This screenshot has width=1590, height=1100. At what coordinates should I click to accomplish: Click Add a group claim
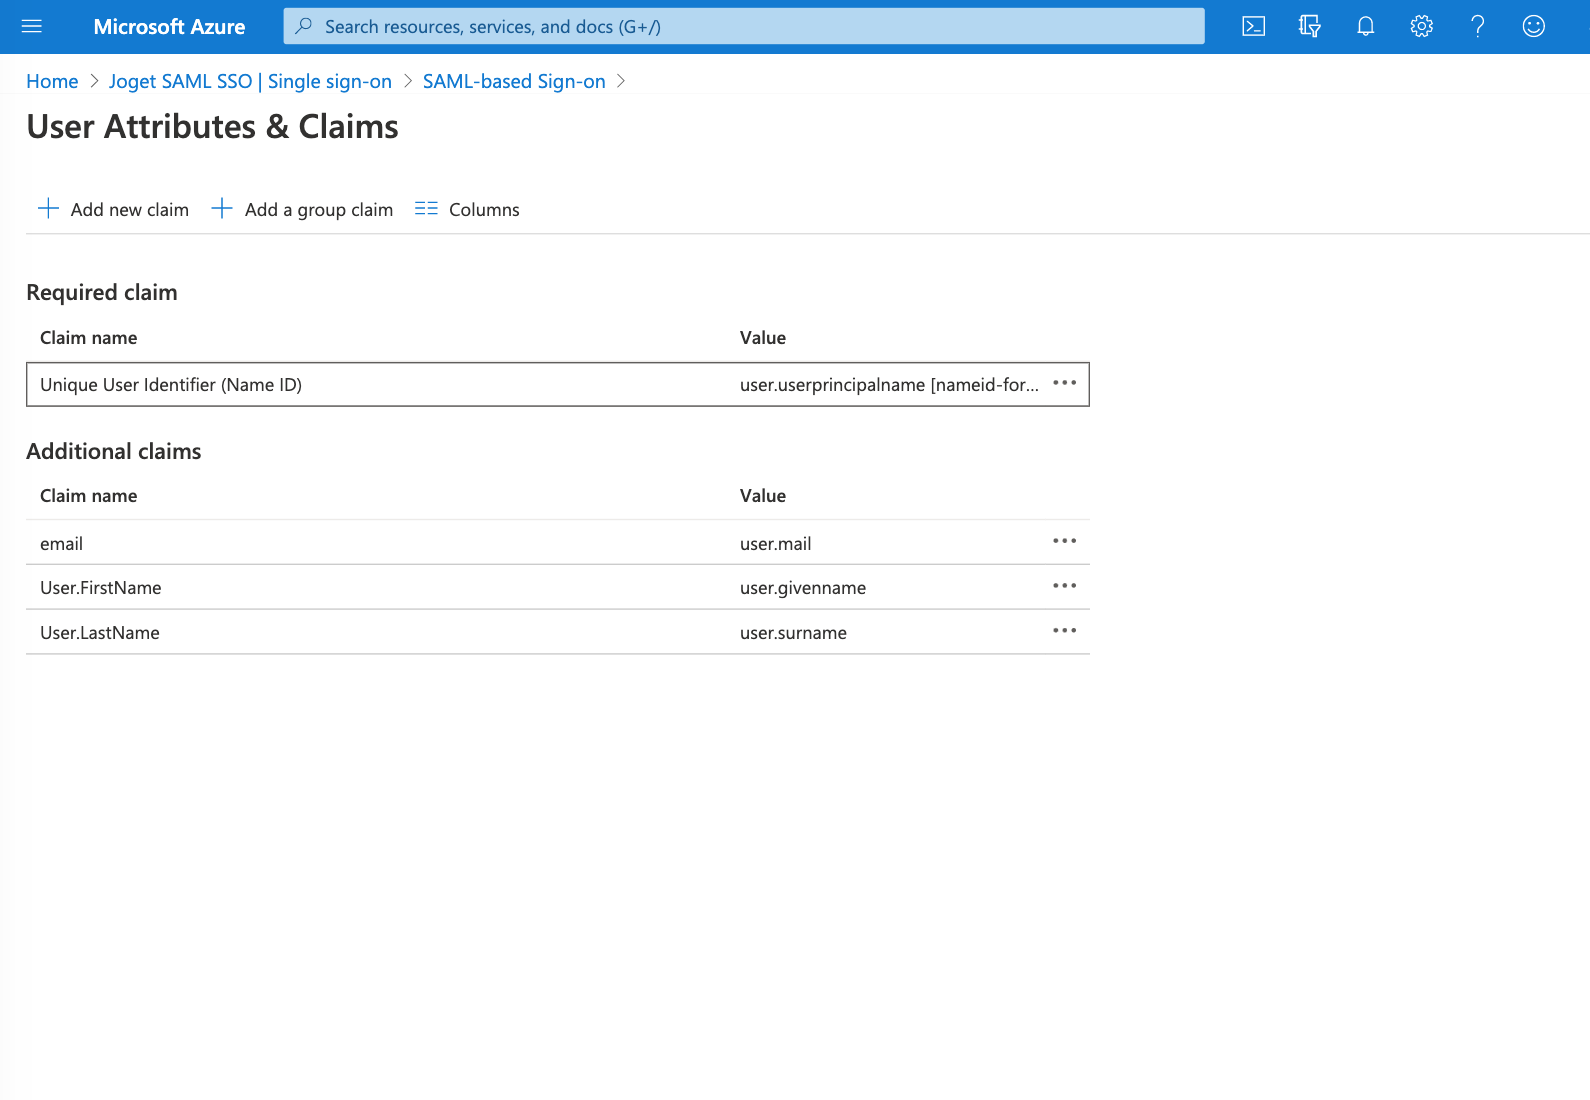coord(302,209)
